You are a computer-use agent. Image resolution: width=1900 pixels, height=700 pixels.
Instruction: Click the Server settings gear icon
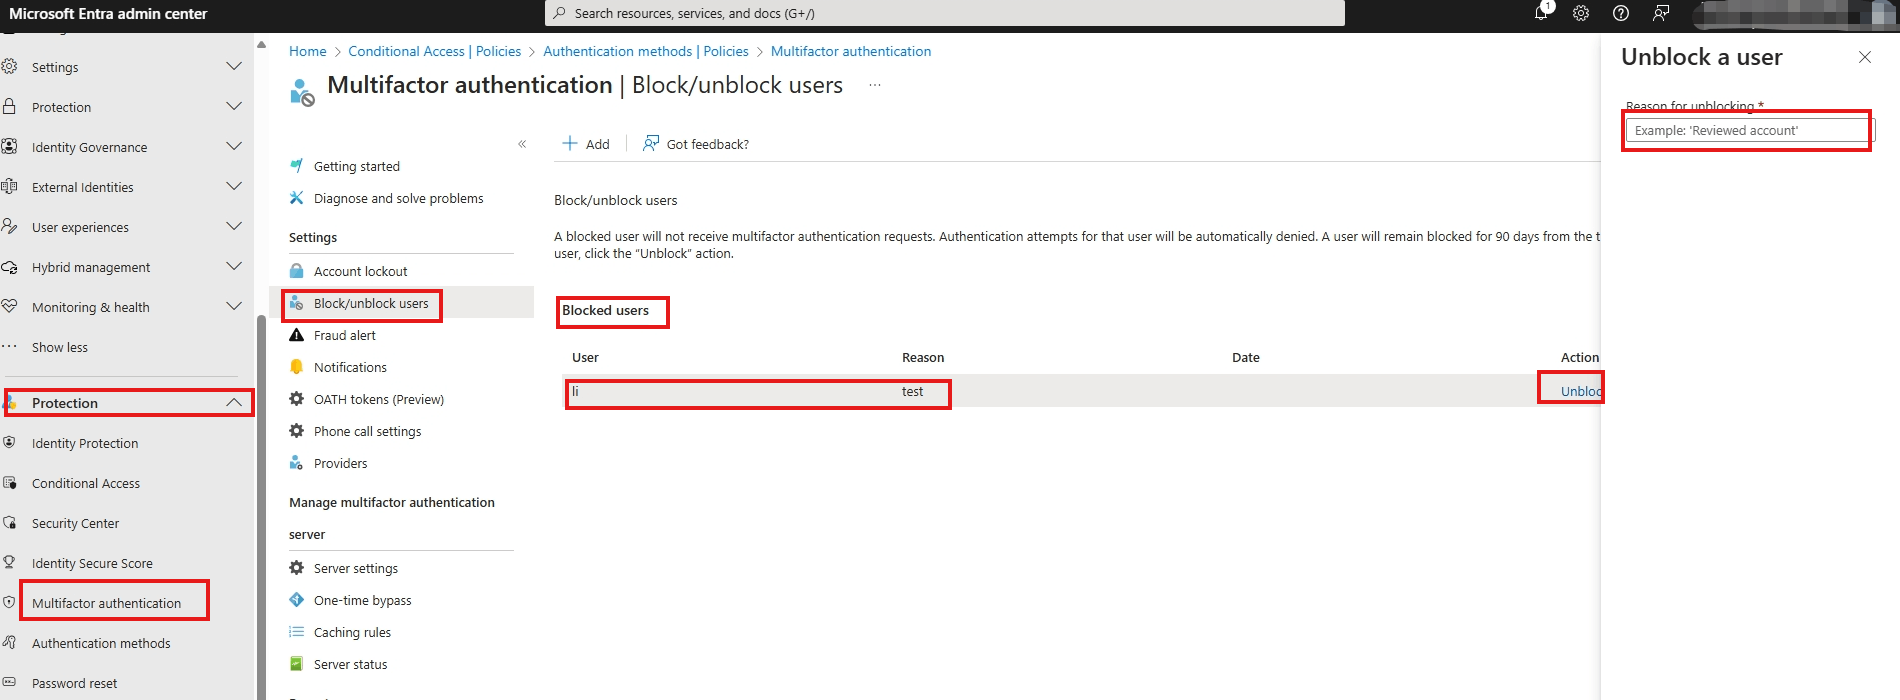296,568
